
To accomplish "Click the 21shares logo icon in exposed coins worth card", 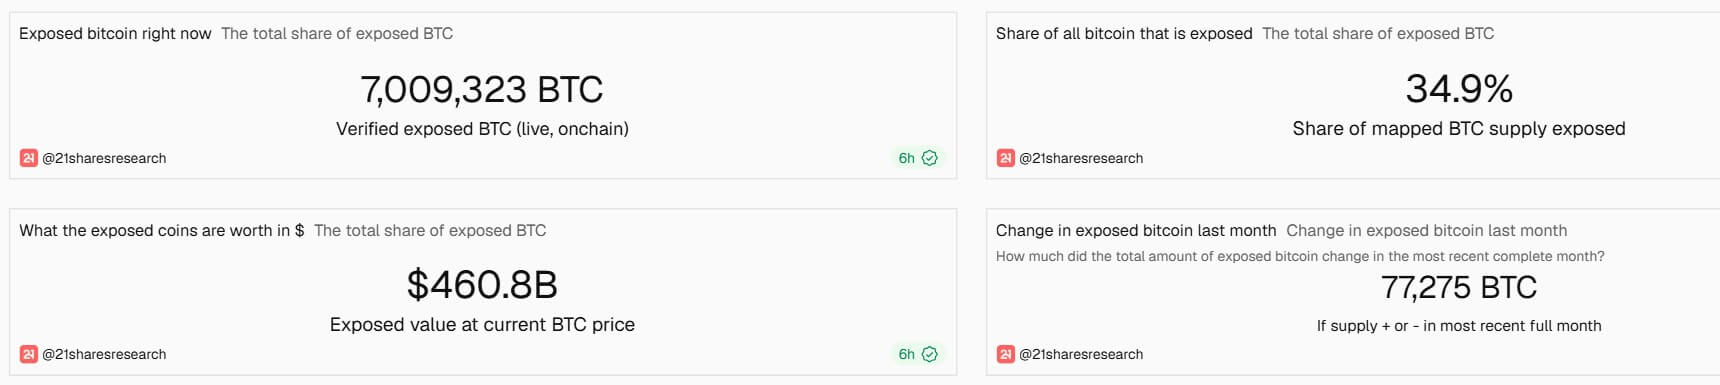I will tap(28, 354).
